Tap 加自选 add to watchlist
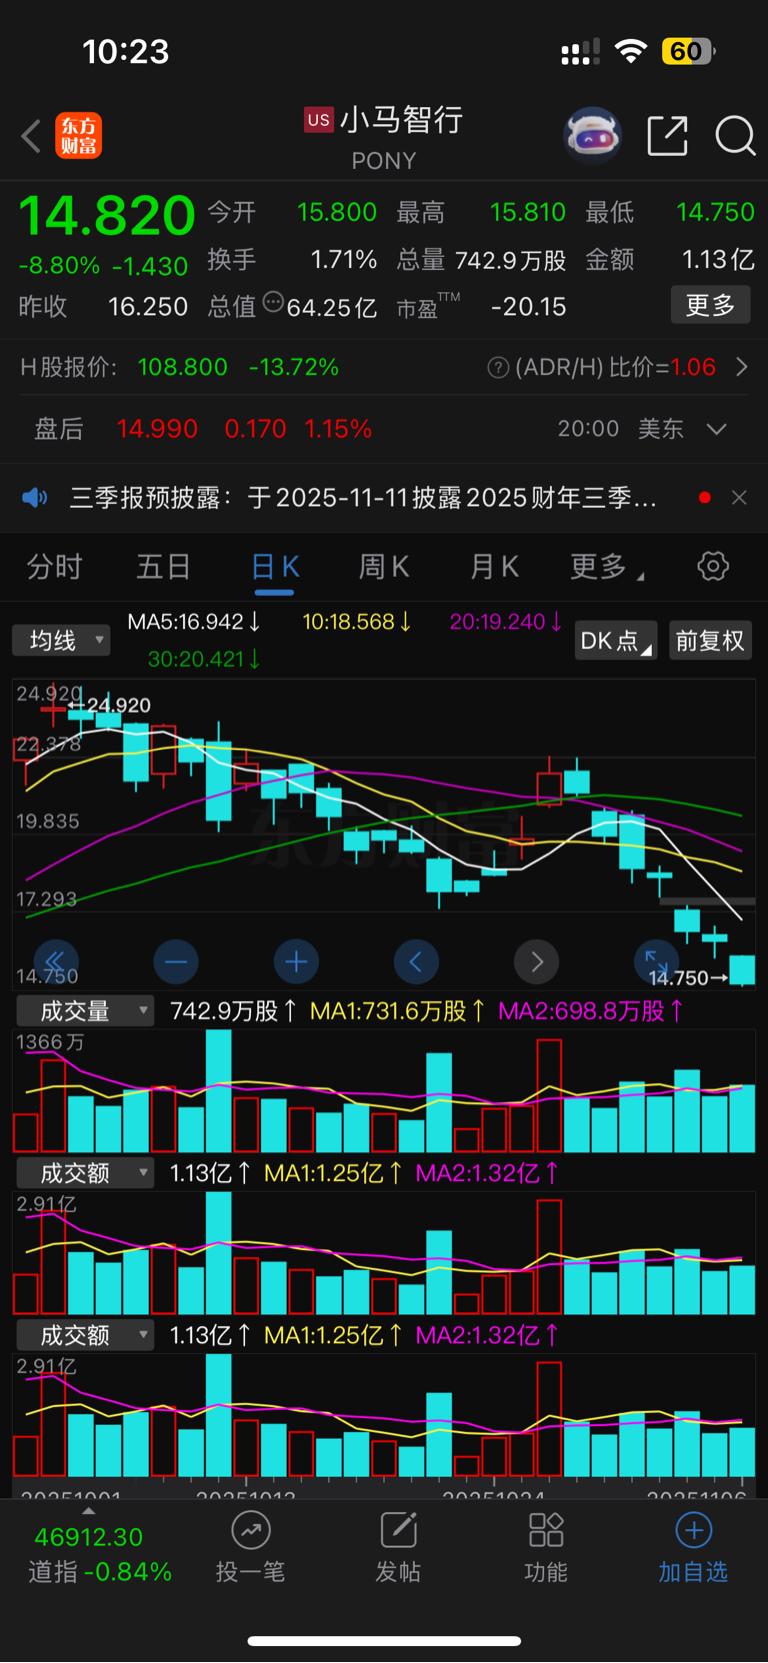Image resolution: width=768 pixels, height=1663 pixels. (693, 1548)
